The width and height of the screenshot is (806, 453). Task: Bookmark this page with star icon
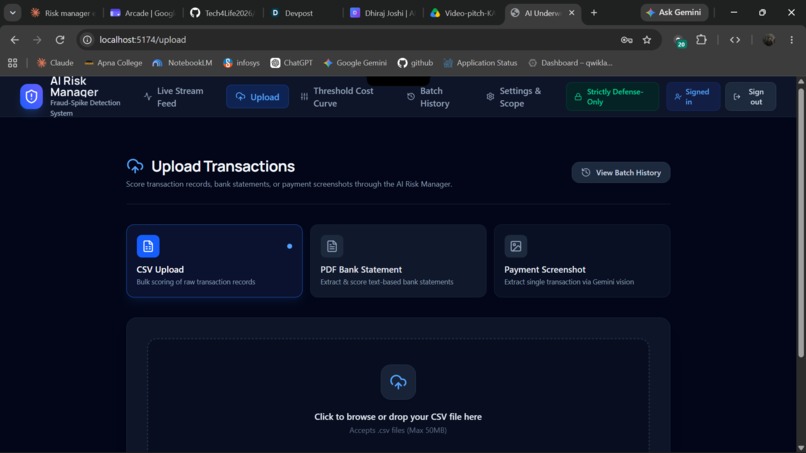point(647,40)
